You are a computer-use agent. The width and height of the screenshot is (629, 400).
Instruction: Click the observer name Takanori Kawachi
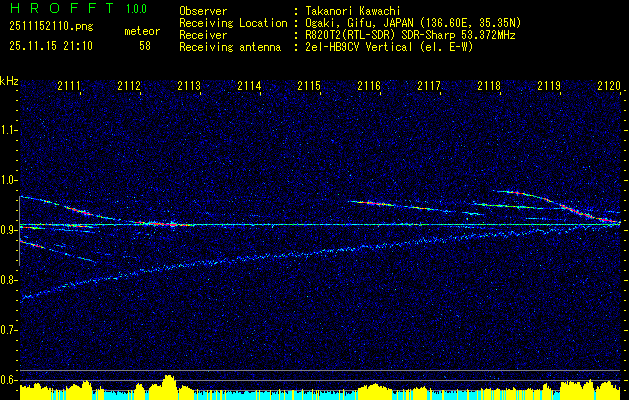click(x=353, y=12)
